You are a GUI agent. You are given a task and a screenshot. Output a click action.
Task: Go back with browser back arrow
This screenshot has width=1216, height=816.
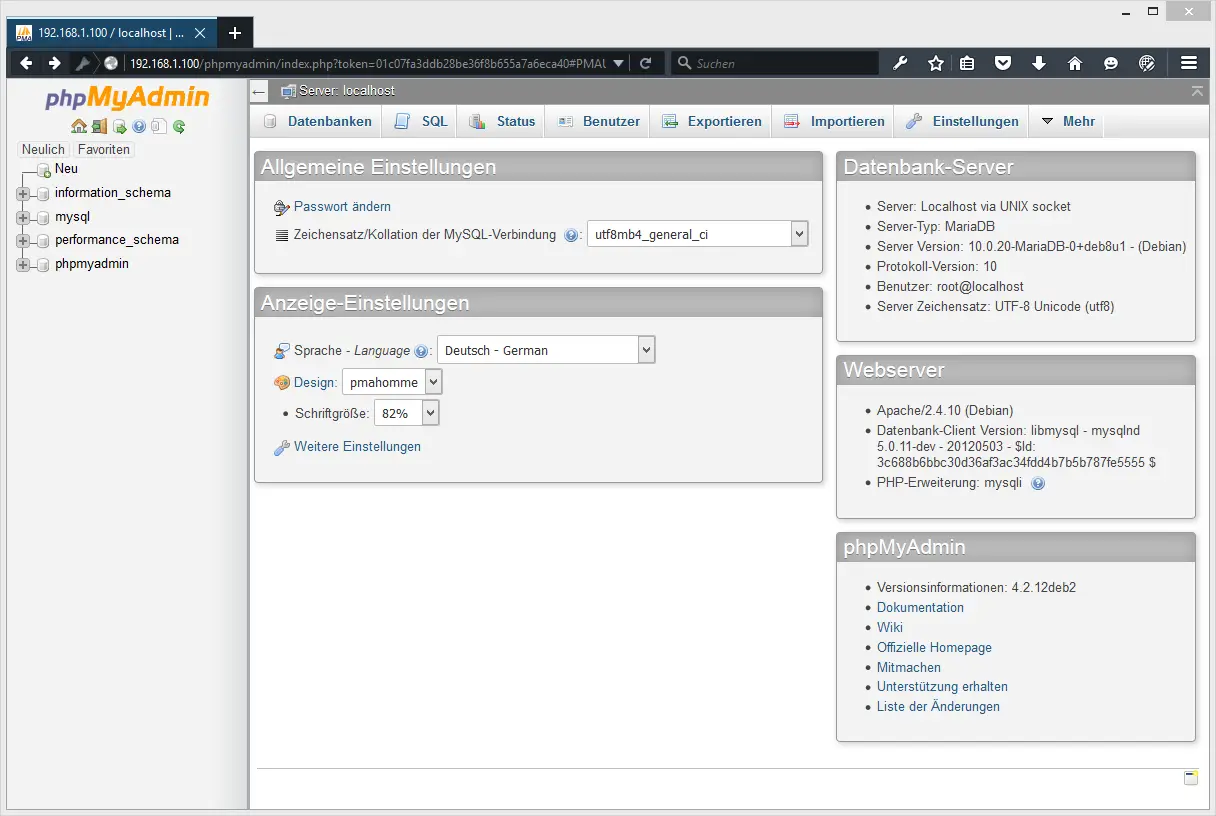coord(26,63)
